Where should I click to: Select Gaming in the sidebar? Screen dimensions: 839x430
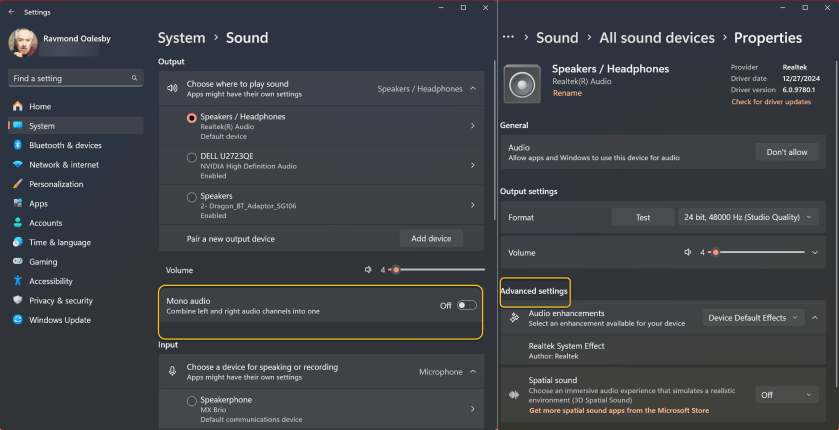tap(43, 262)
